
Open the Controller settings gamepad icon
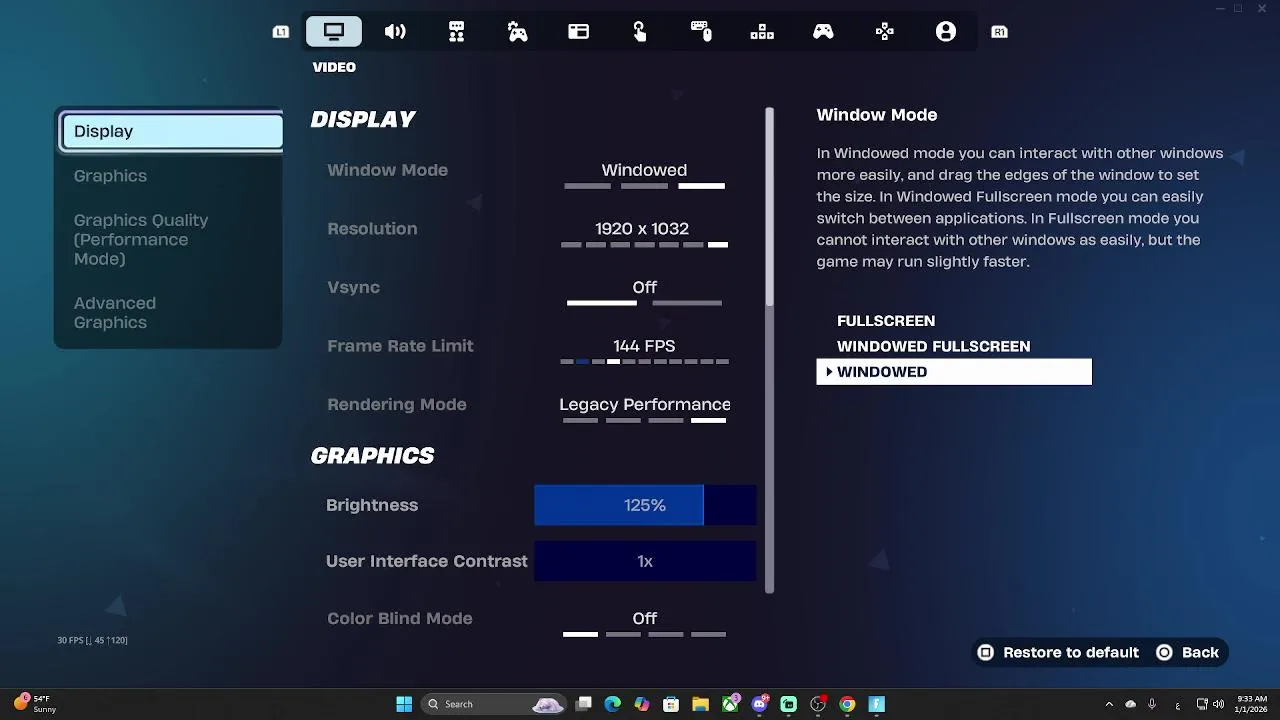tap(823, 32)
